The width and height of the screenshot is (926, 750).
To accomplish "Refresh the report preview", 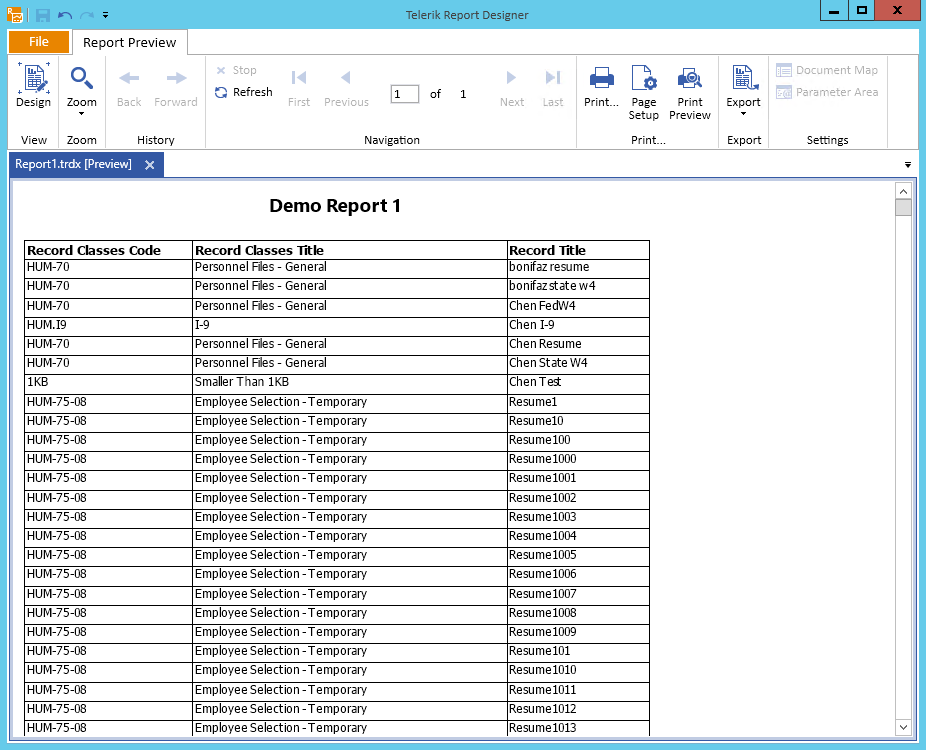I will [243, 92].
